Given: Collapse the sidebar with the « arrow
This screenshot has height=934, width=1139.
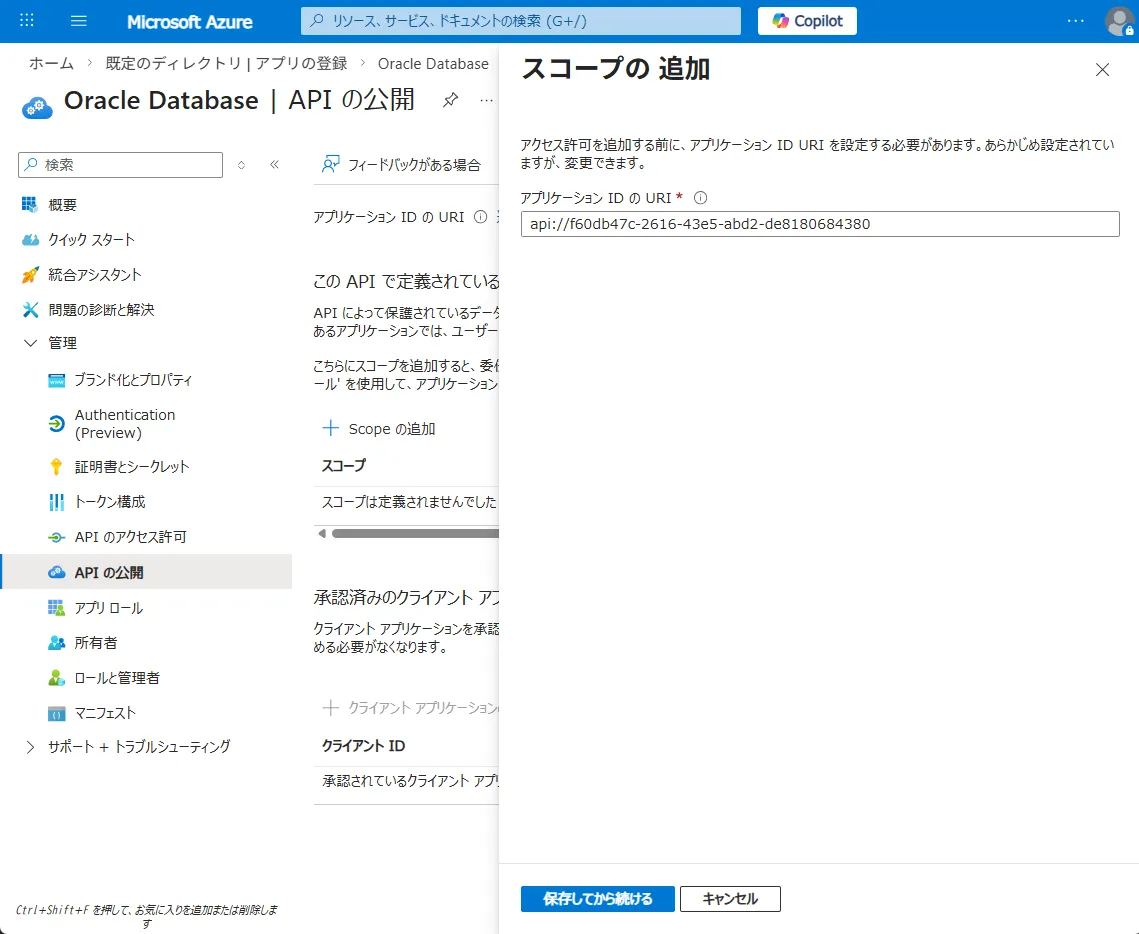Looking at the screenshot, I should point(274,165).
